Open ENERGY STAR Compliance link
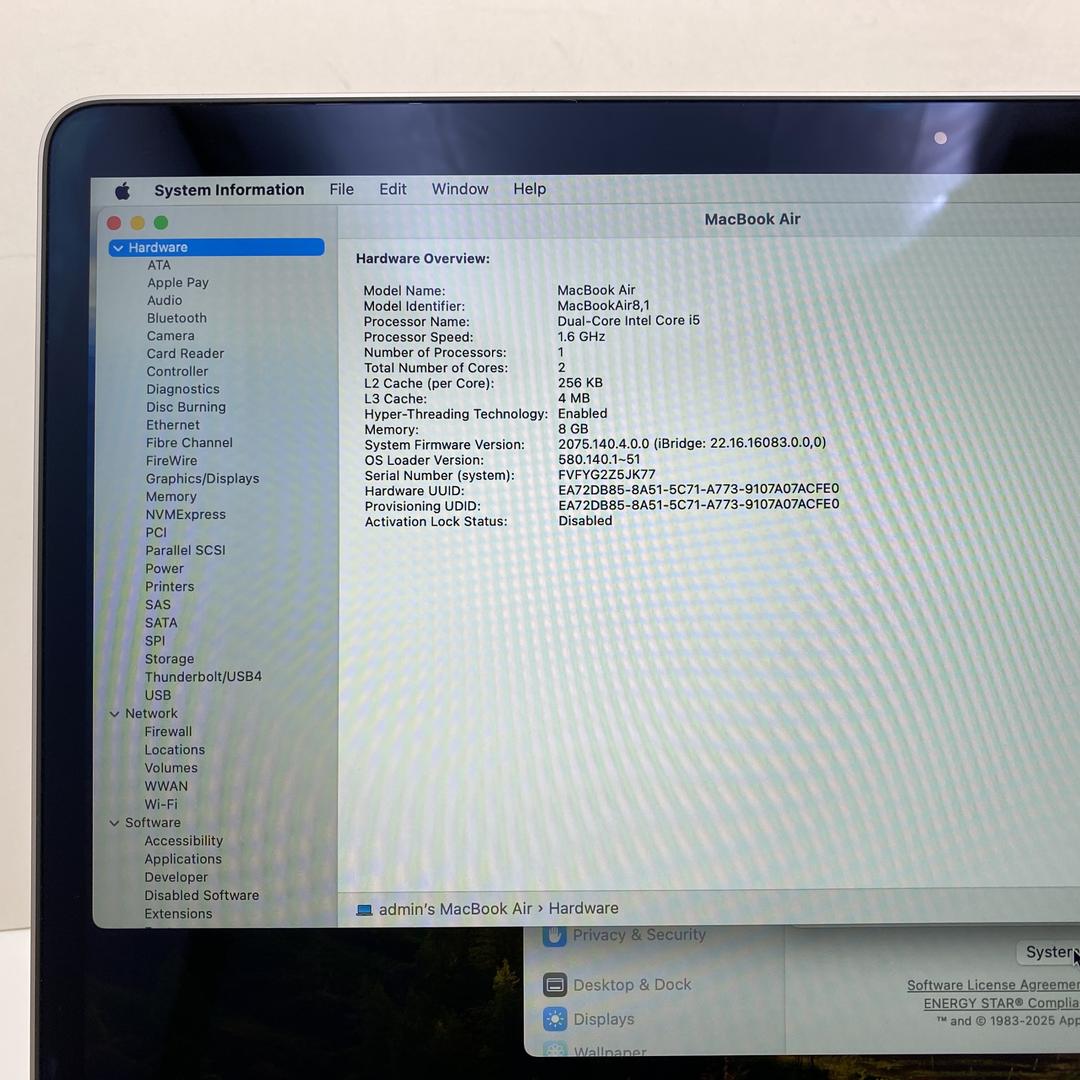The width and height of the screenshot is (1080, 1080). point(1001,1004)
